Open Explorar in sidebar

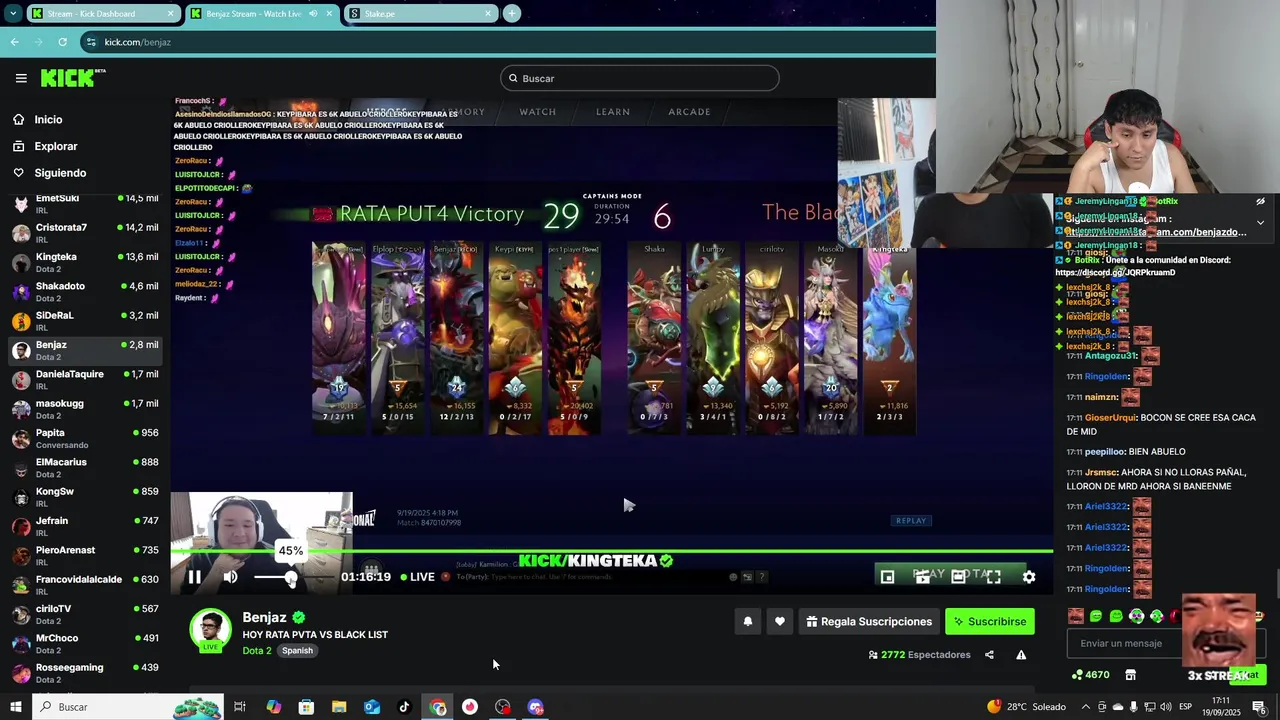point(55,146)
